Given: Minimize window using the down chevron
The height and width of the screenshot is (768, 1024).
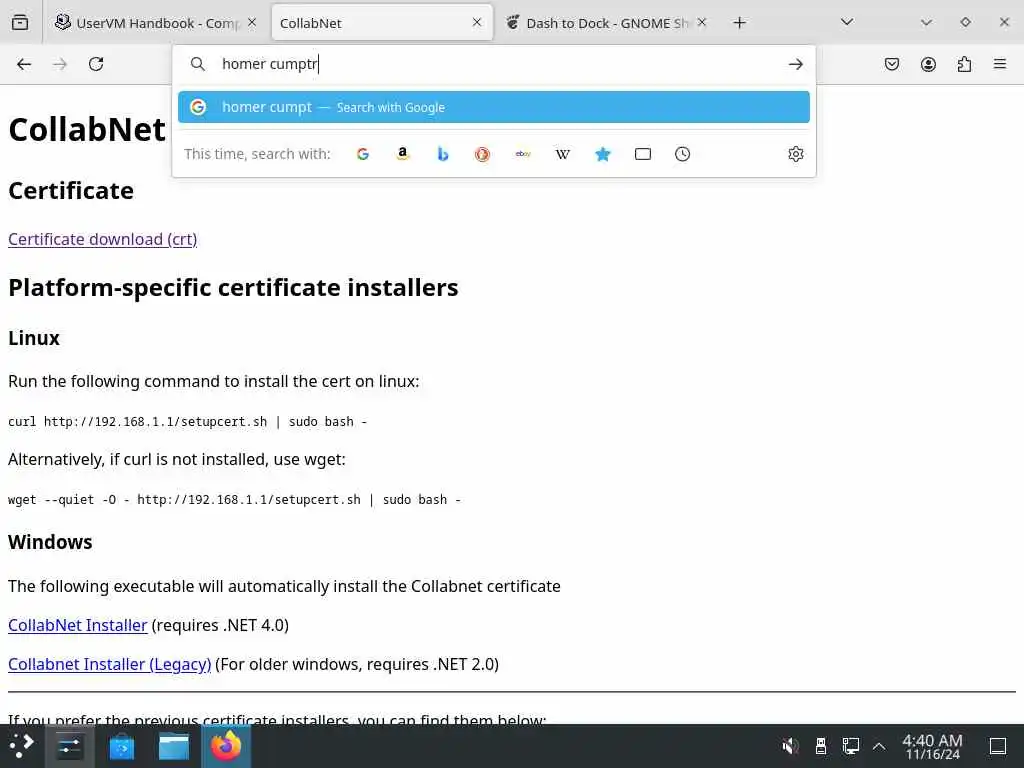Looking at the screenshot, I should [x=926, y=22].
